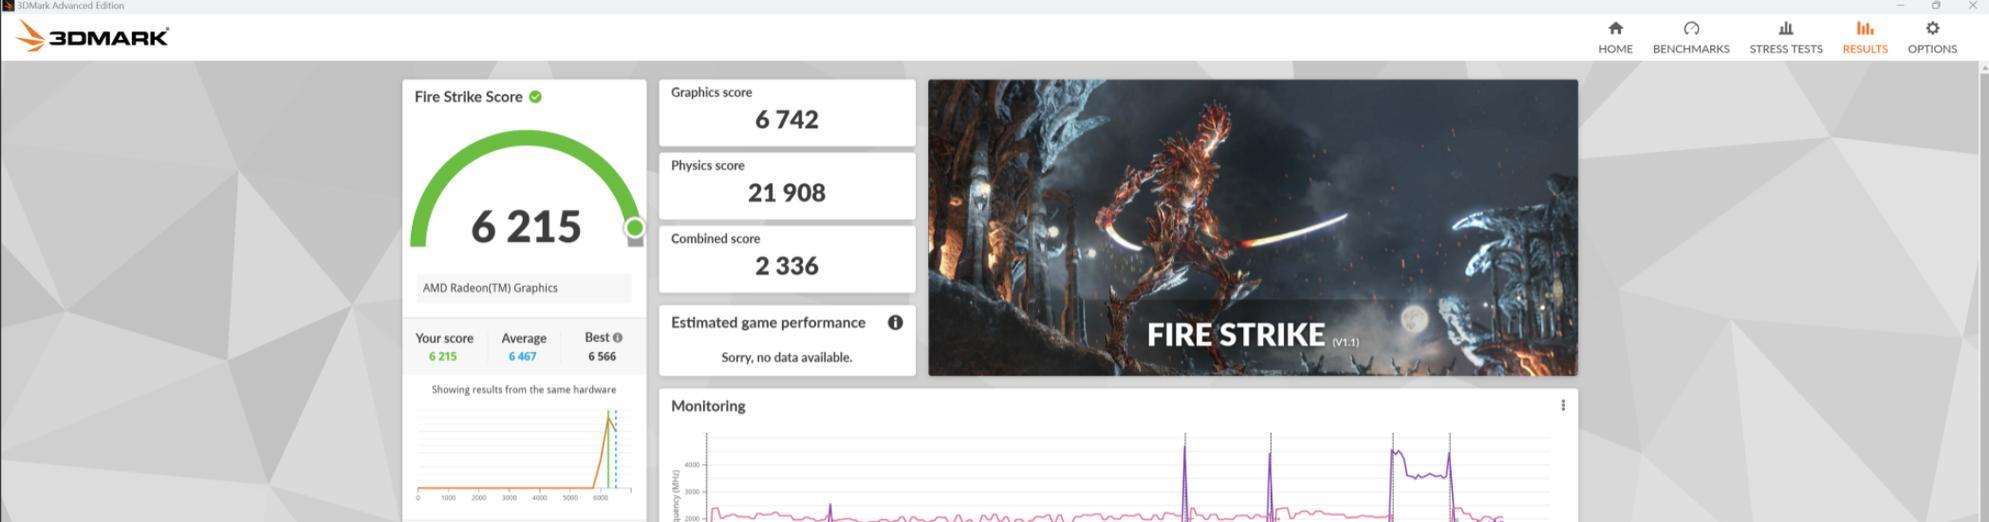
Task: Open the Monitoring three-dot menu
Action: tap(1563, 405)
